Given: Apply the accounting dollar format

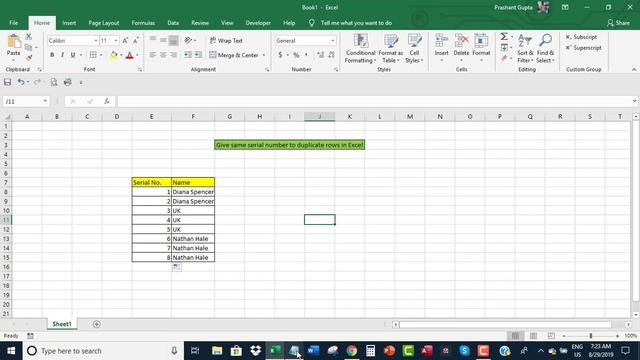Looking at the screenshot, I should 280,55.
